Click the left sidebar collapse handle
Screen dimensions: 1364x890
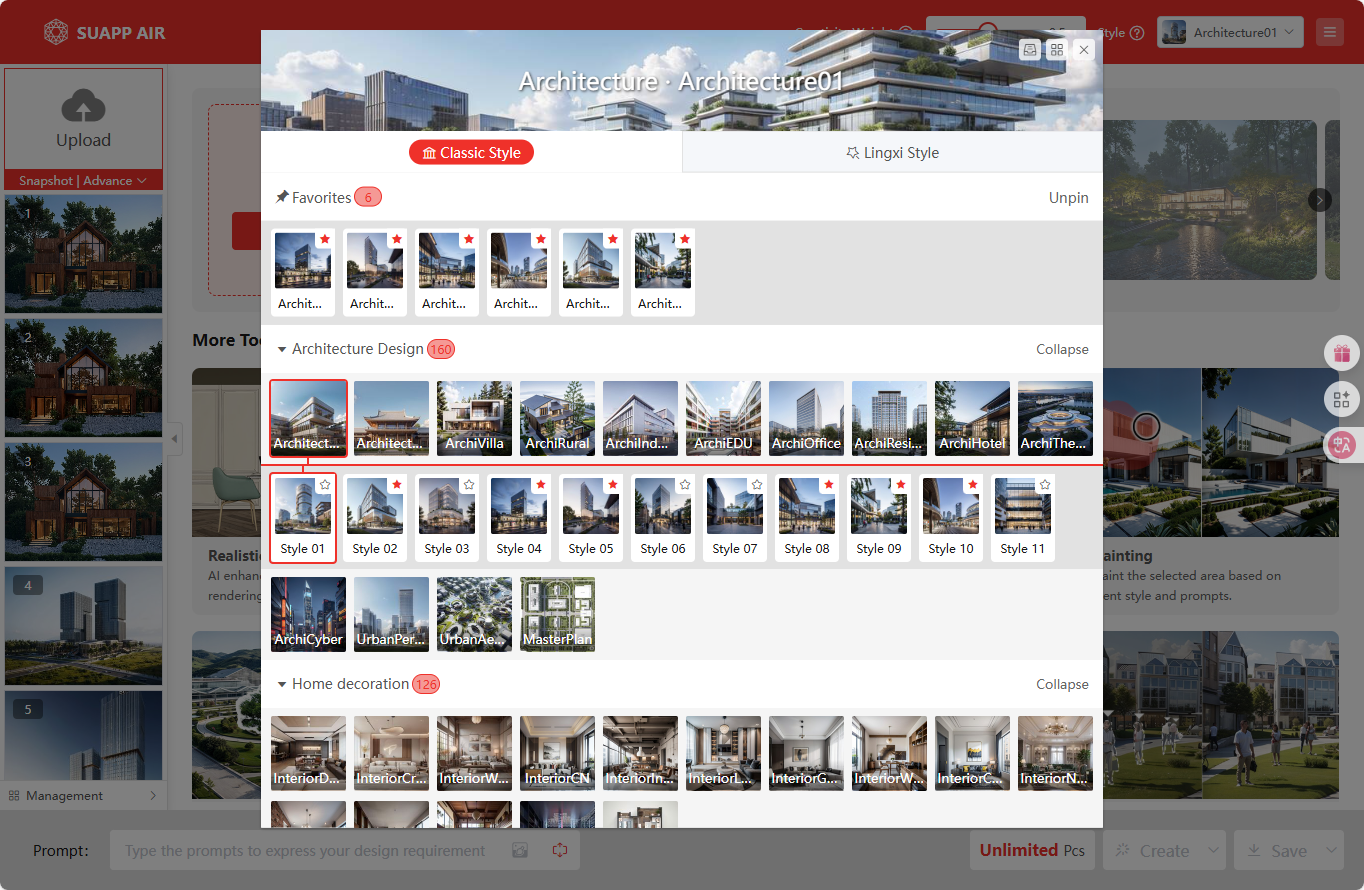click(175, 438)
